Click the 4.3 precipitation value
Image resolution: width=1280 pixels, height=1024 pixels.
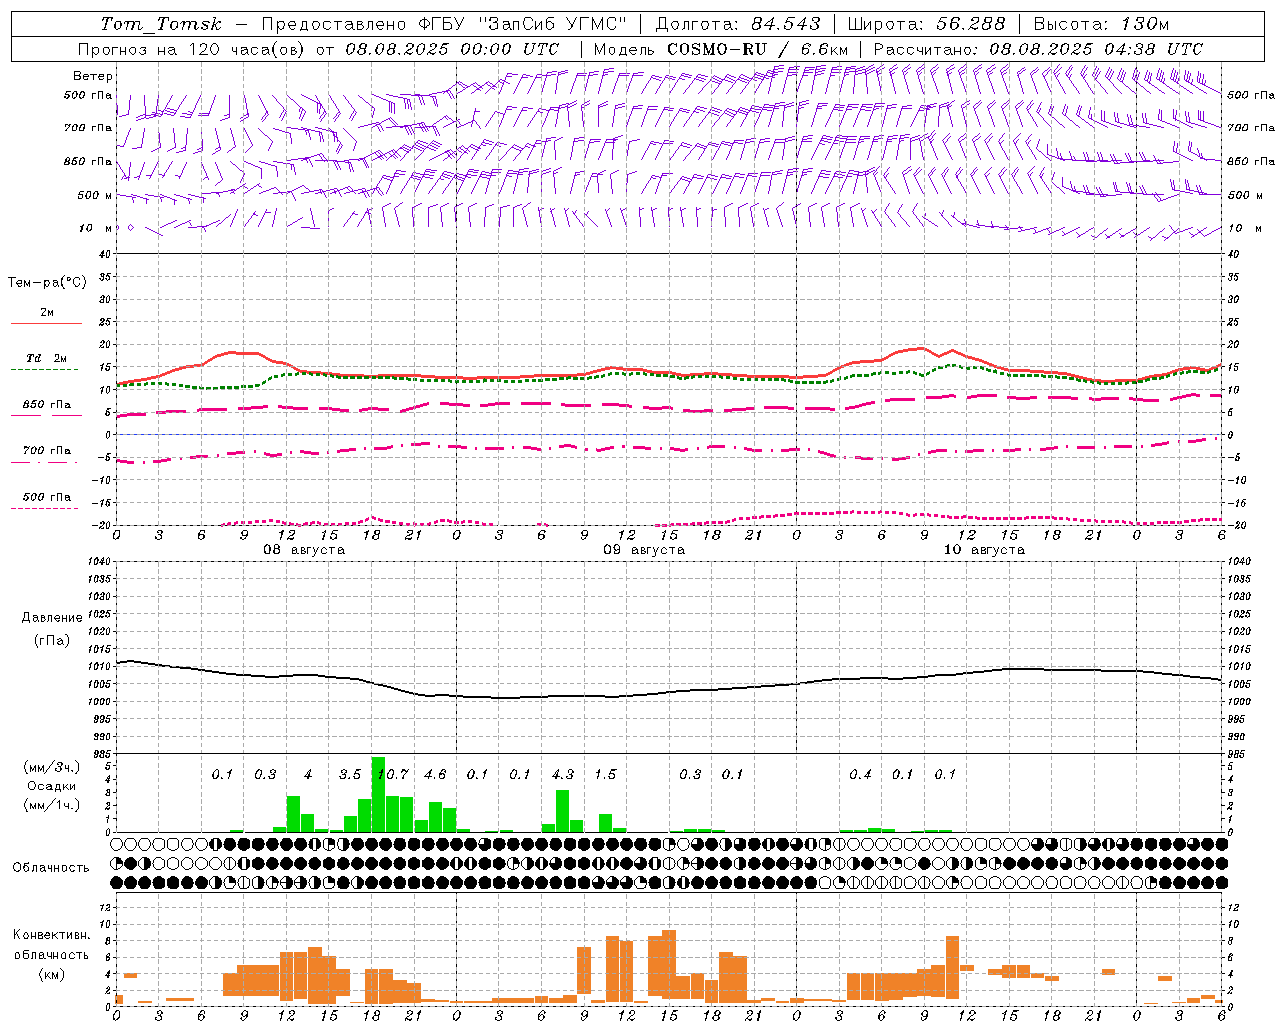tap(563, 774)
